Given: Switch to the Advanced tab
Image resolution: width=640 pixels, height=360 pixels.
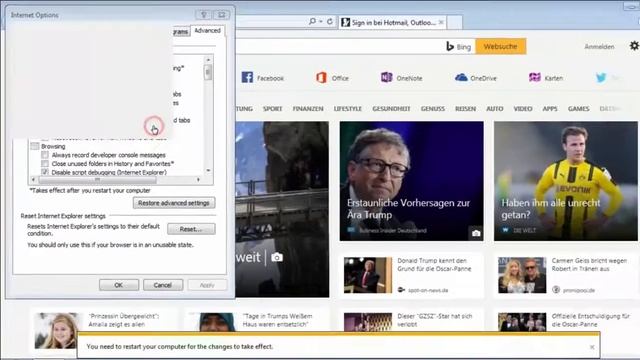Looking at the screenshot, I should 207,31.
